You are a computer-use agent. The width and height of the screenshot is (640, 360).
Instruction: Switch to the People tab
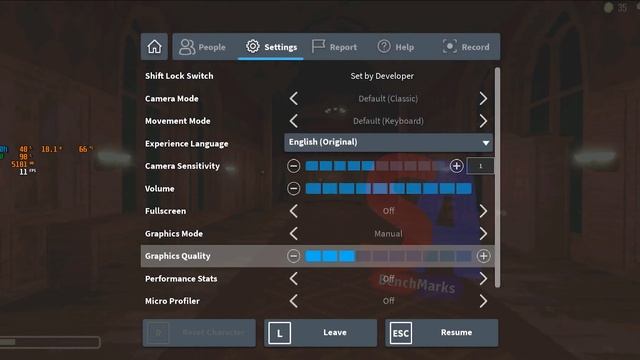click(x=202, y=47)
